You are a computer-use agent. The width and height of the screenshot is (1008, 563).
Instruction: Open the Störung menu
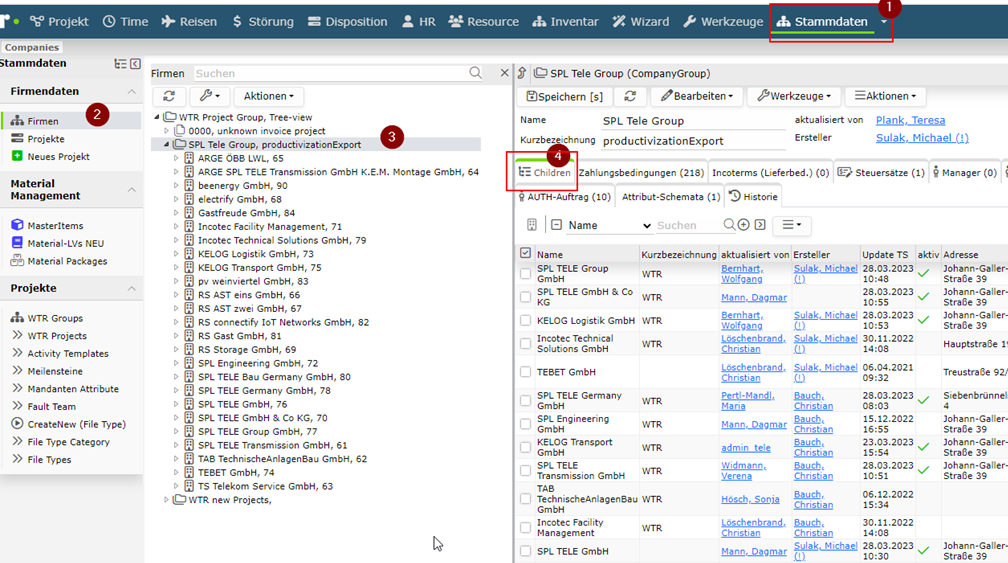263,21
